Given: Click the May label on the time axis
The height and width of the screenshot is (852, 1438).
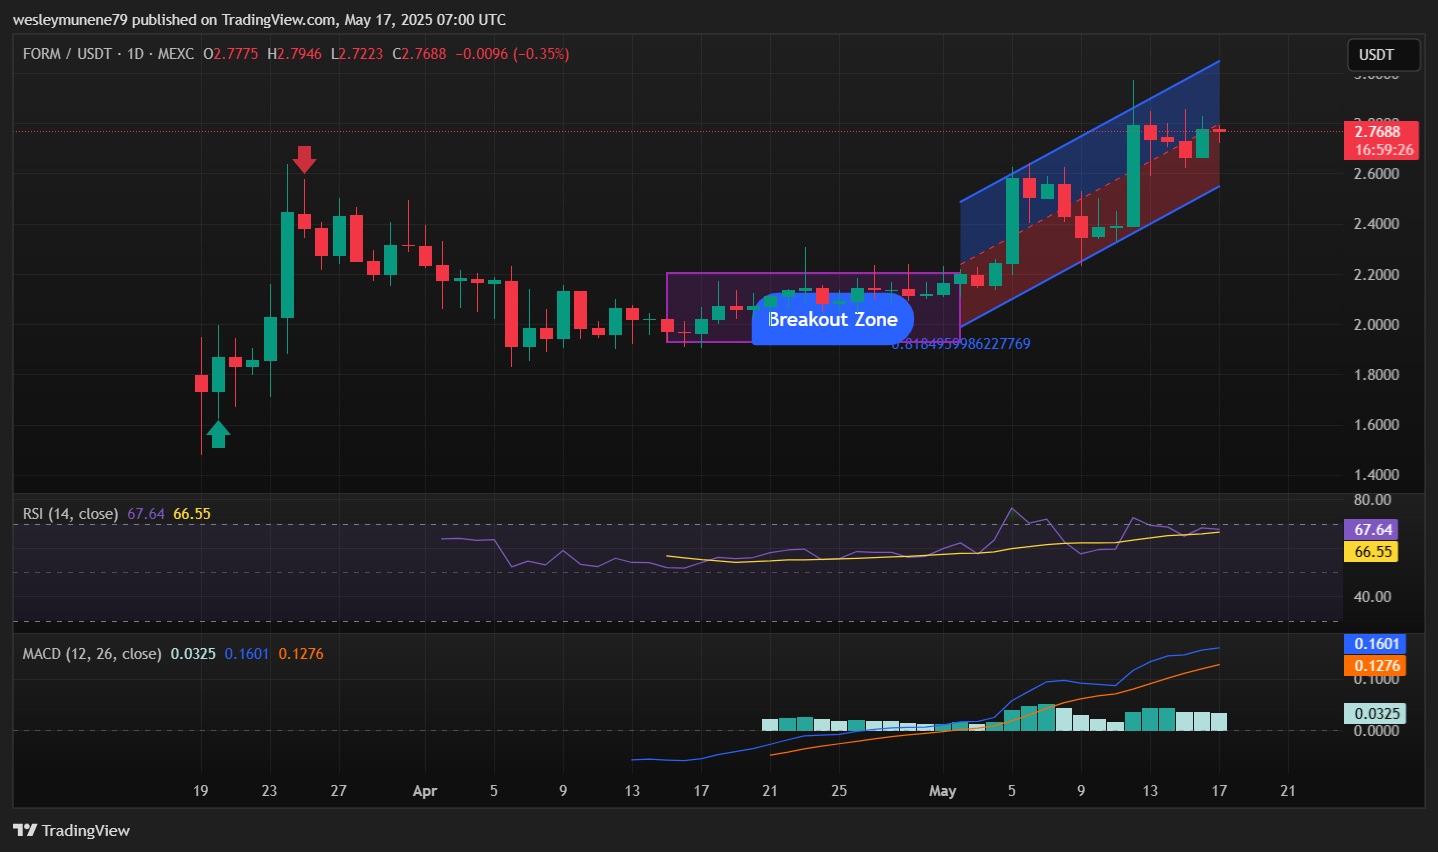Looking at the screenshot, I should pyautogui.click(x=942, y=791).
